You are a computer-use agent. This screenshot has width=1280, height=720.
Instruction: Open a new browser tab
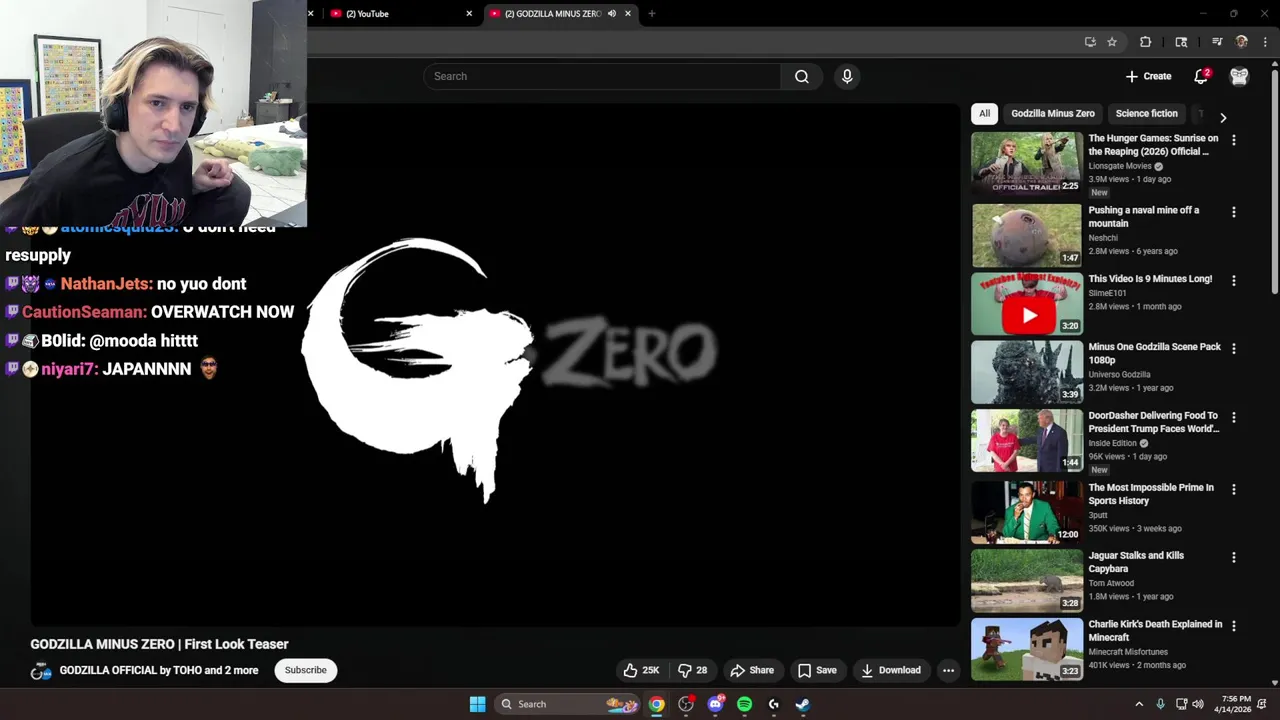point(652,14)
